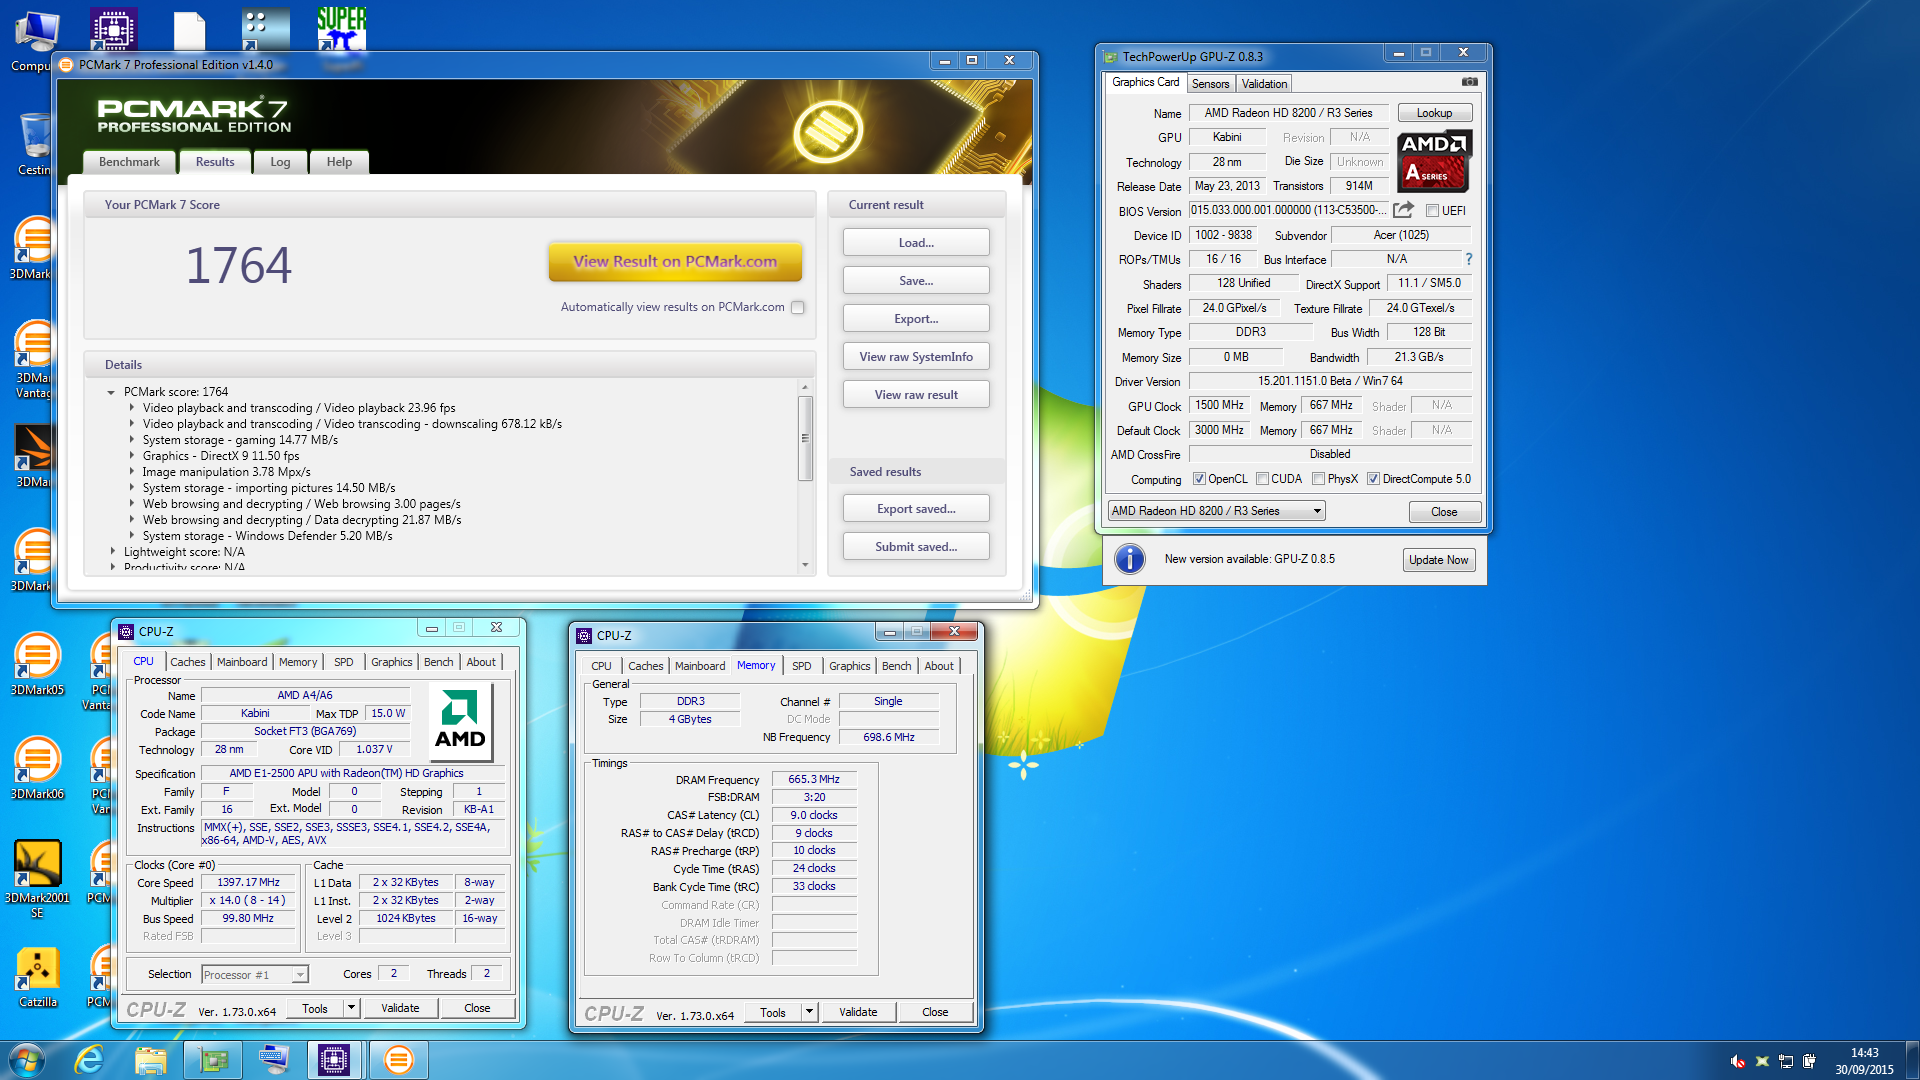
Task: Click the AMD logo in CPU-Z
Action: pyautogui.click(x=460, y=720)
